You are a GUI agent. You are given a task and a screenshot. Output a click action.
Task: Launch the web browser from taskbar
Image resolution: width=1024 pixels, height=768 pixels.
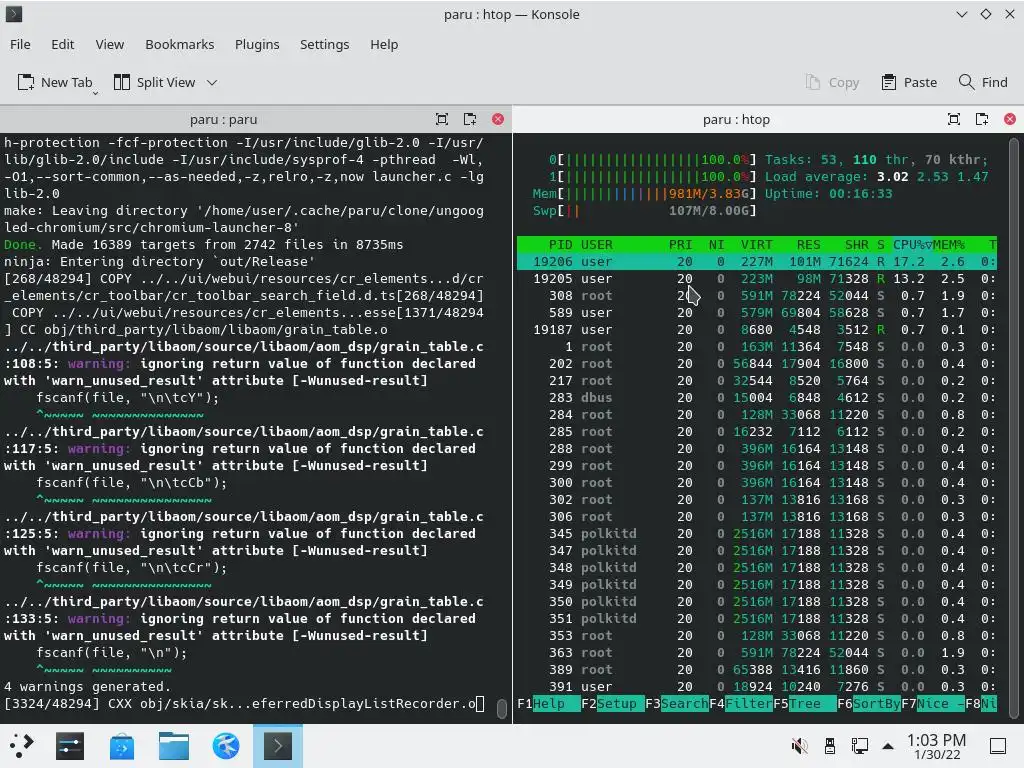(226, 746)
